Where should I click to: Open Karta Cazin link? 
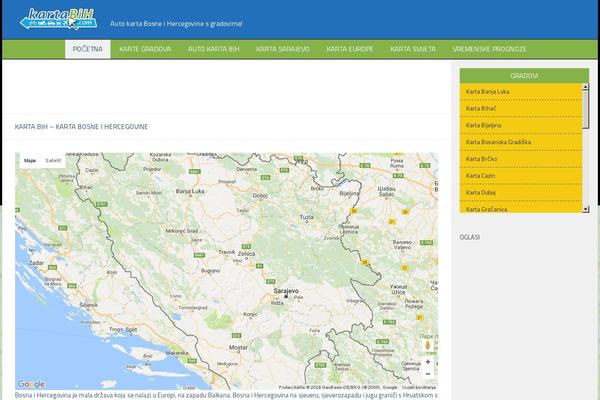click(x=521, y=176)
